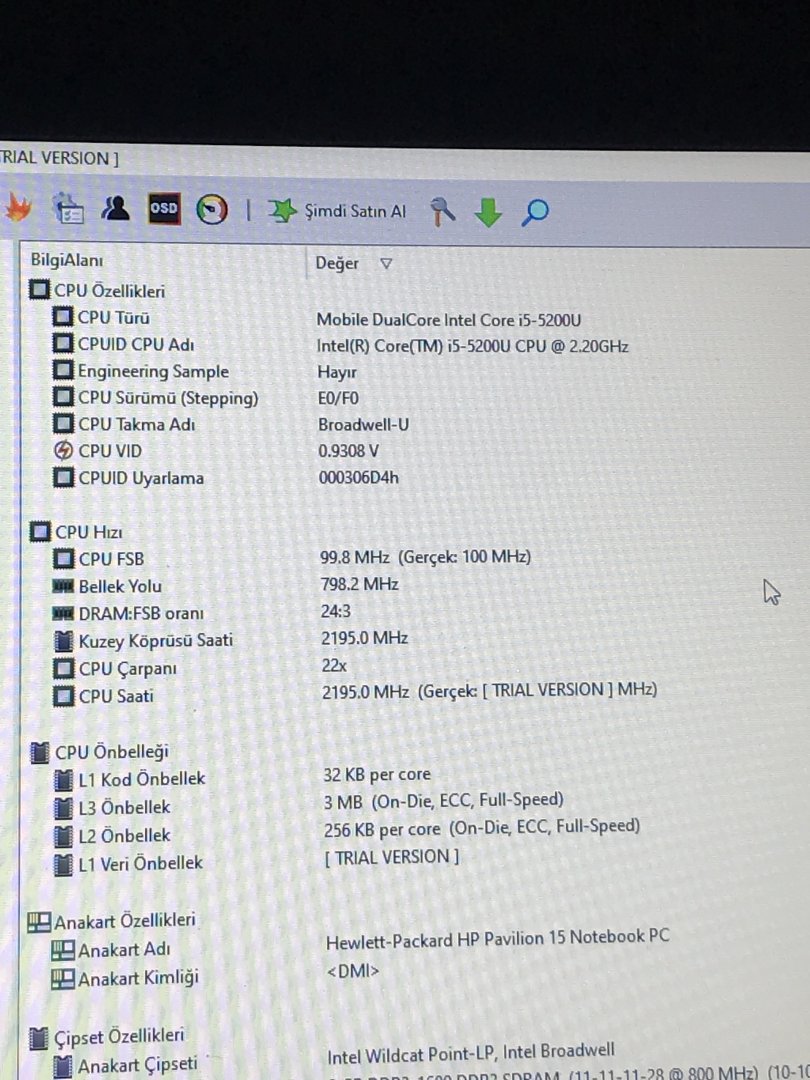Select Çipset Özellikleri group row
The image size is (810, 1080).
[108, 1037]
